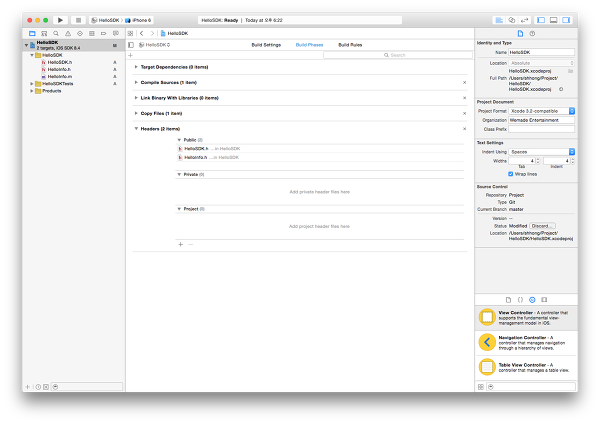This screenshot has height=424, width=600.
Task: Toggle the Wrap lines checkbox
Action: 510,174
